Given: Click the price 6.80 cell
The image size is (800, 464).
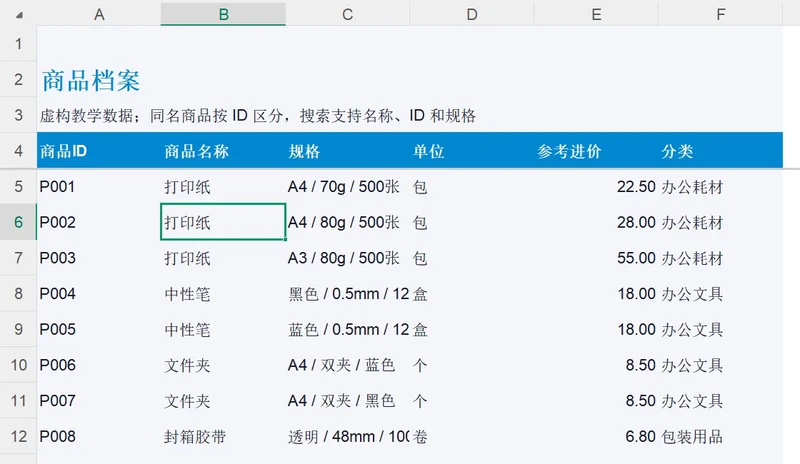Looking at the screenshot, I should click(596, 436).
